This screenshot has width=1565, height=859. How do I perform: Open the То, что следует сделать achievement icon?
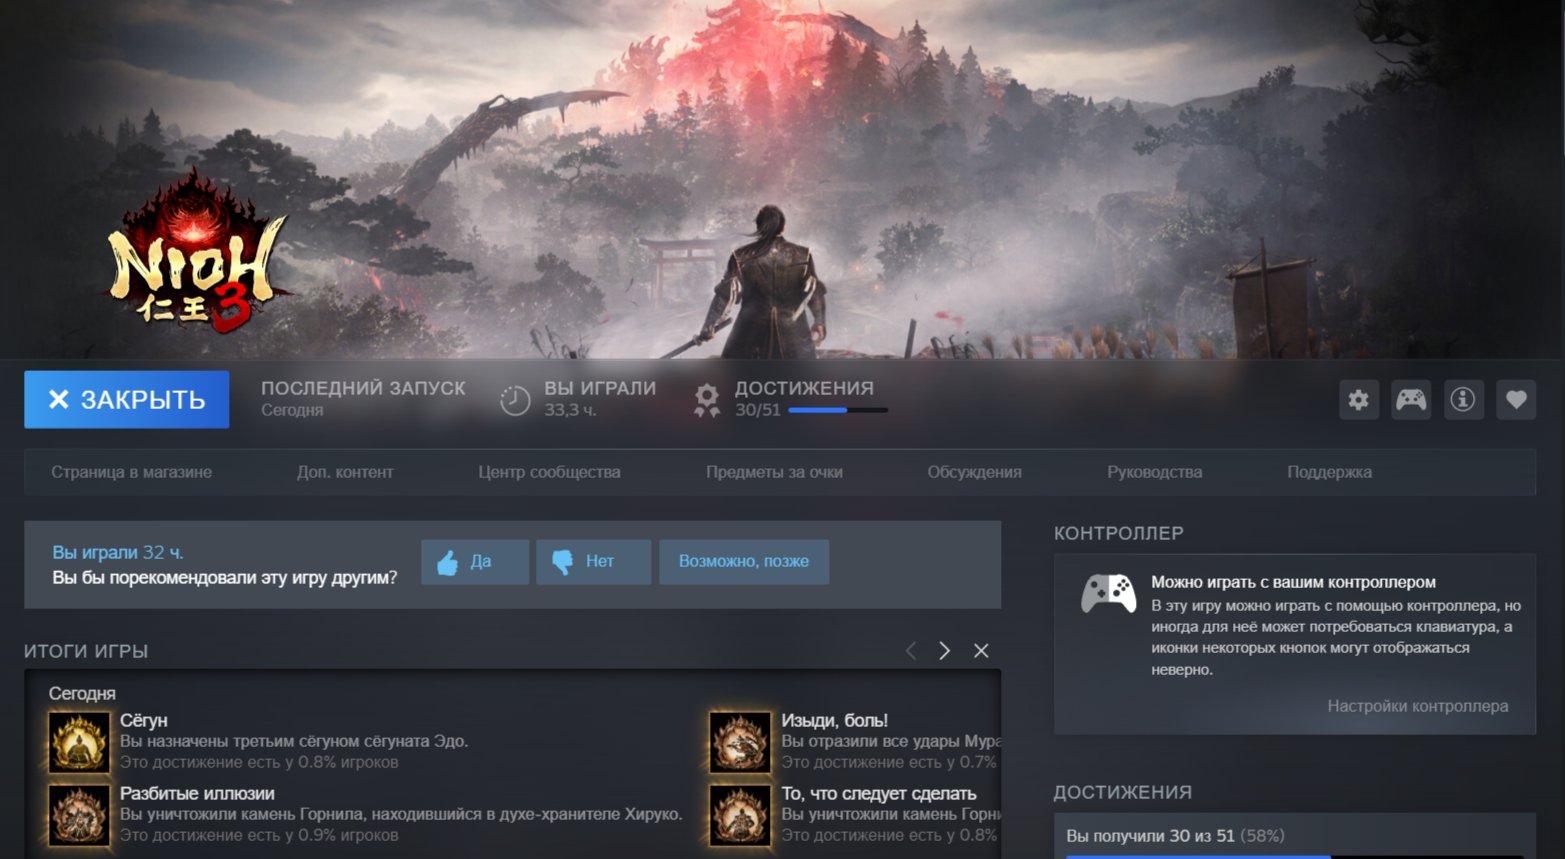click(740, 815)
